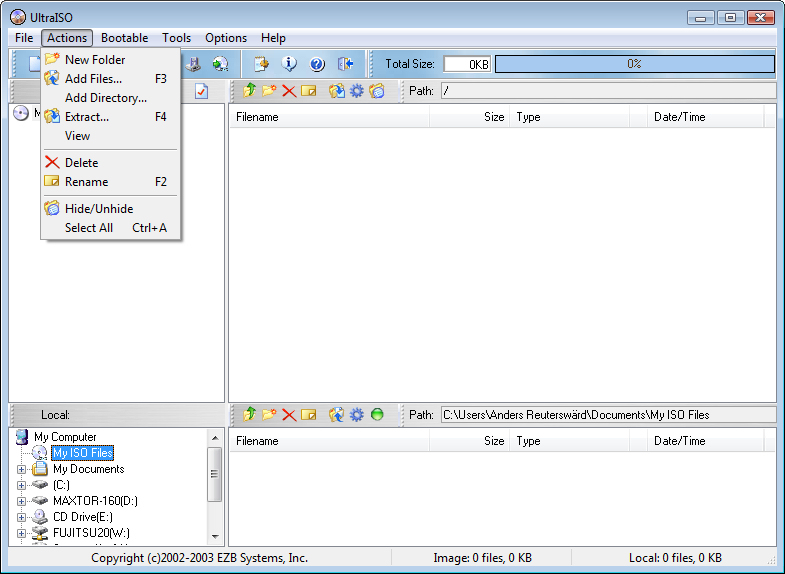Sort the Local file list by the Type column
The image size is (785, 574).
(569, 441)
